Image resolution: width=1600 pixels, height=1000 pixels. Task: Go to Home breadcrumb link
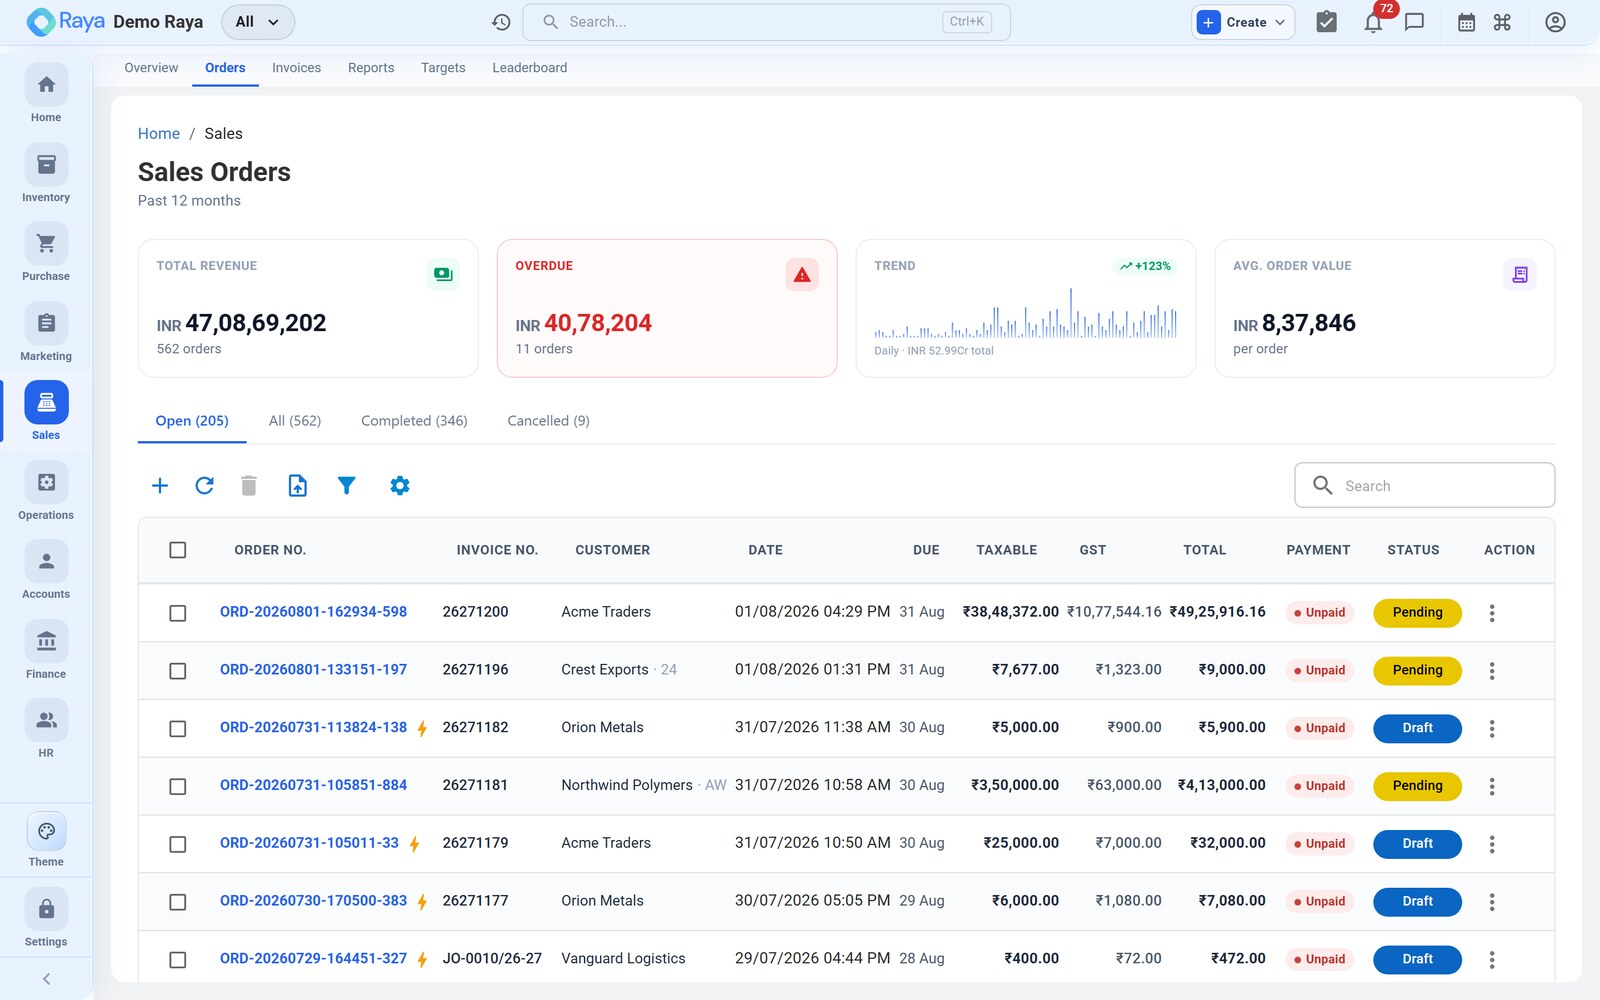coord(159,134)
